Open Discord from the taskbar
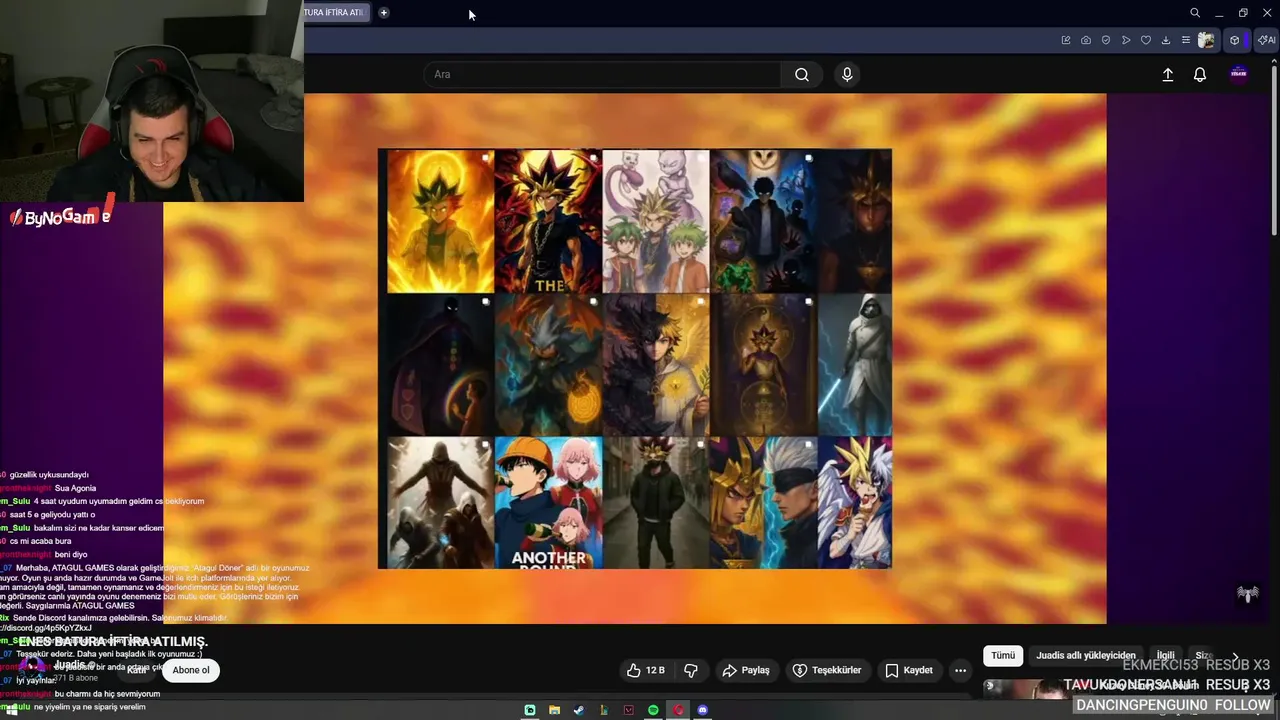The height and width of the screenshot is (720, 1280). click(702, 710)
